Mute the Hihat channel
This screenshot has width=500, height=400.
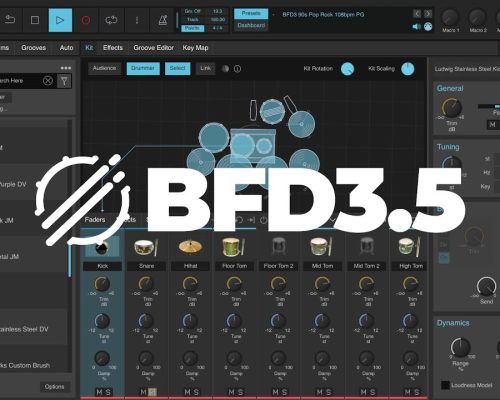click(187, 392)
